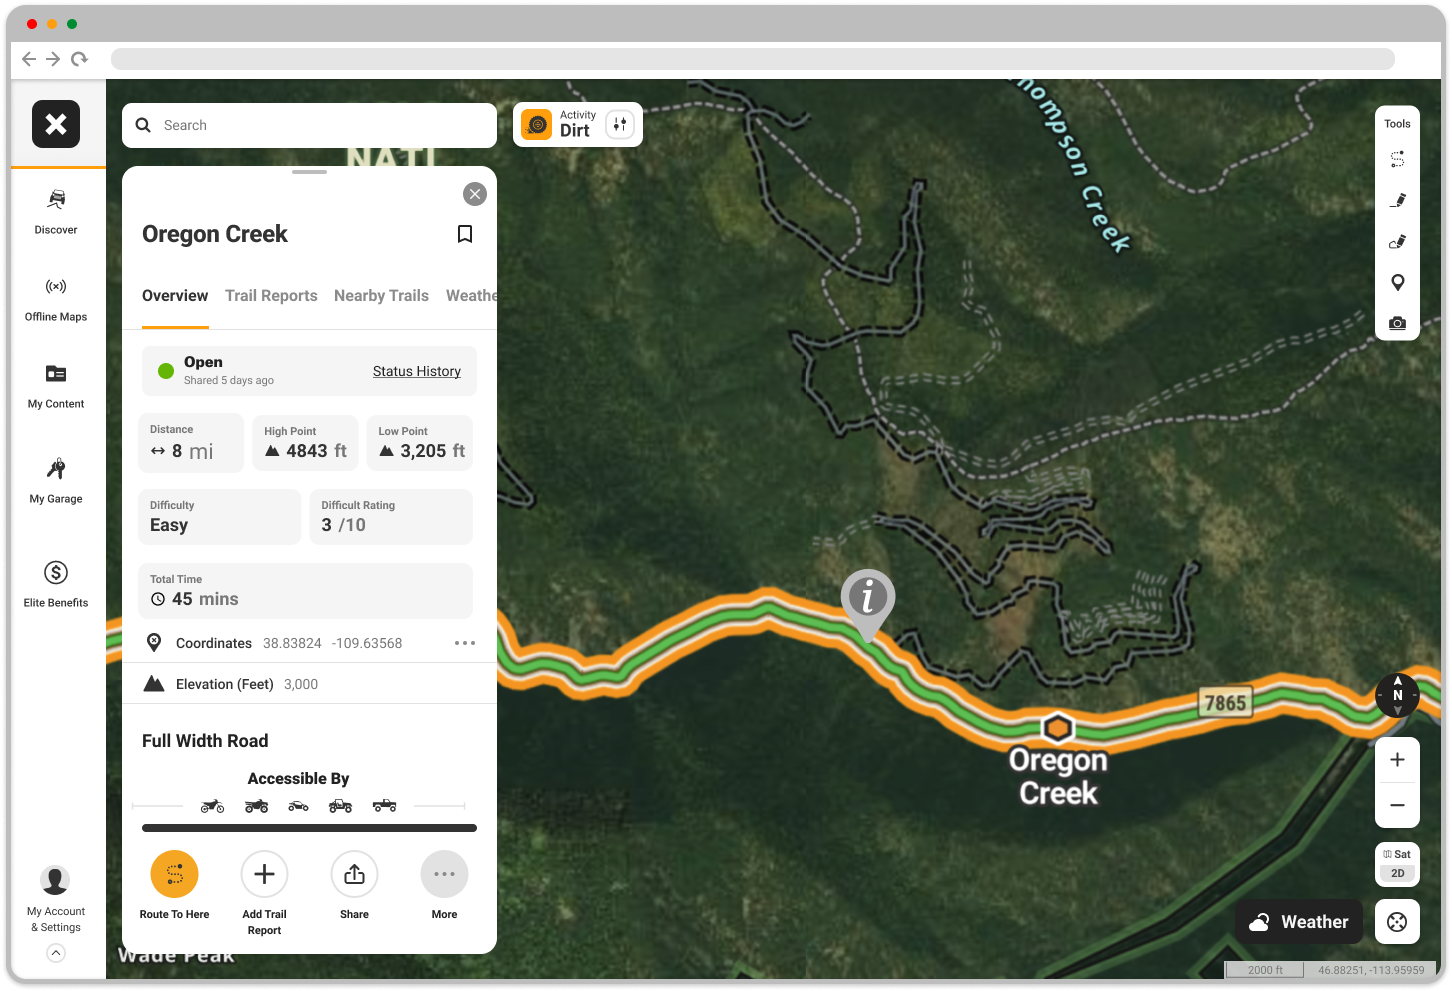The height and width of the screenshot is (991, 1452).
Task: Click the coordinates pin icon
Action: point(154,642)
